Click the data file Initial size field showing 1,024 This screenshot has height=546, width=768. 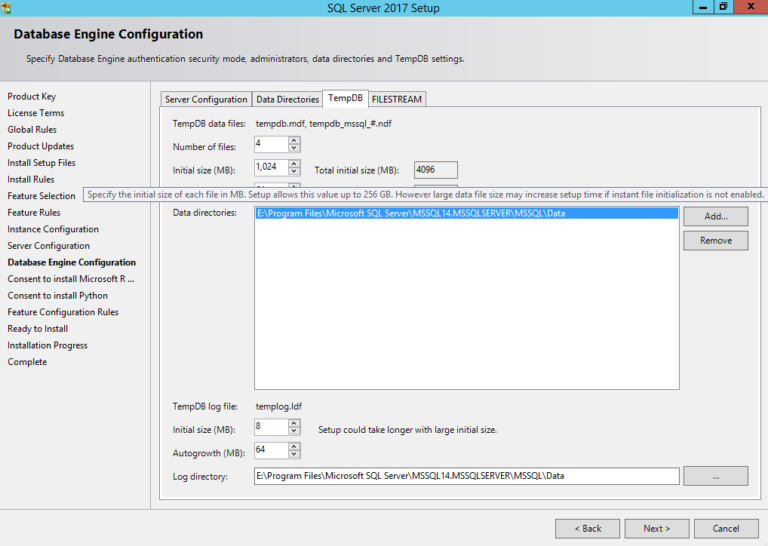271,167
